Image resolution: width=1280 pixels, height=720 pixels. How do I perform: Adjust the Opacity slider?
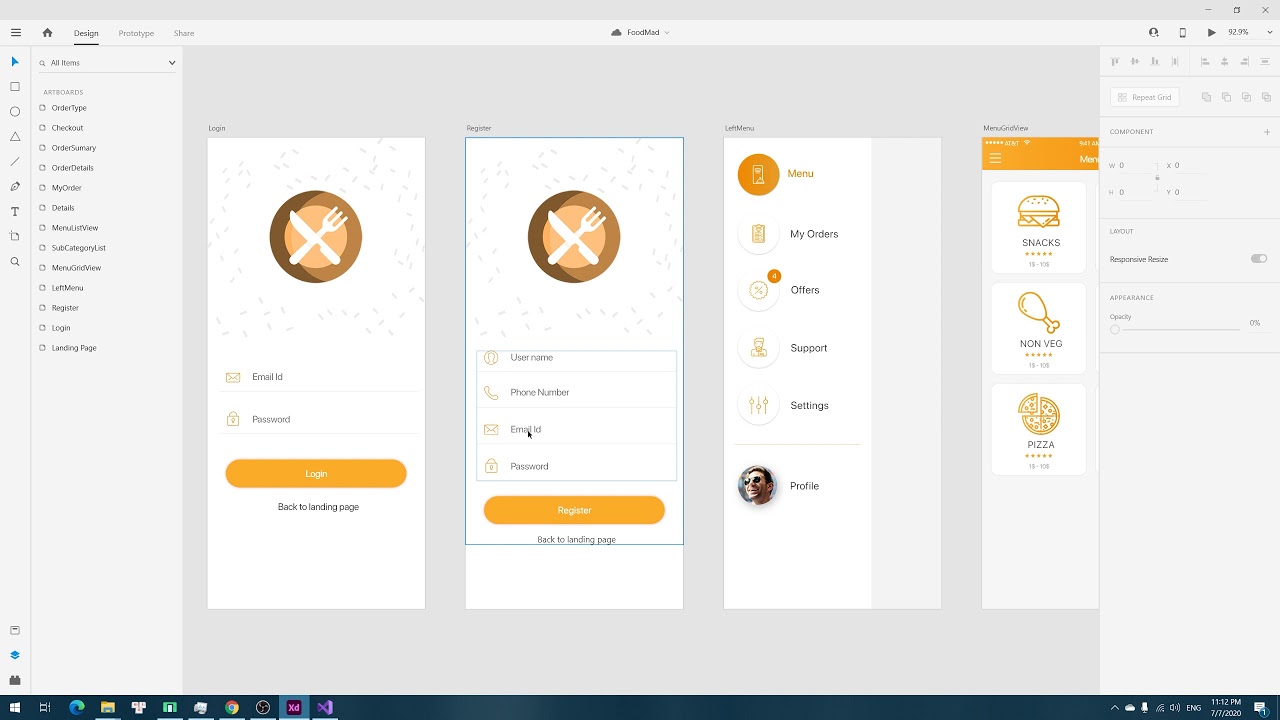pyautogui.click(x=1176, y=330)
